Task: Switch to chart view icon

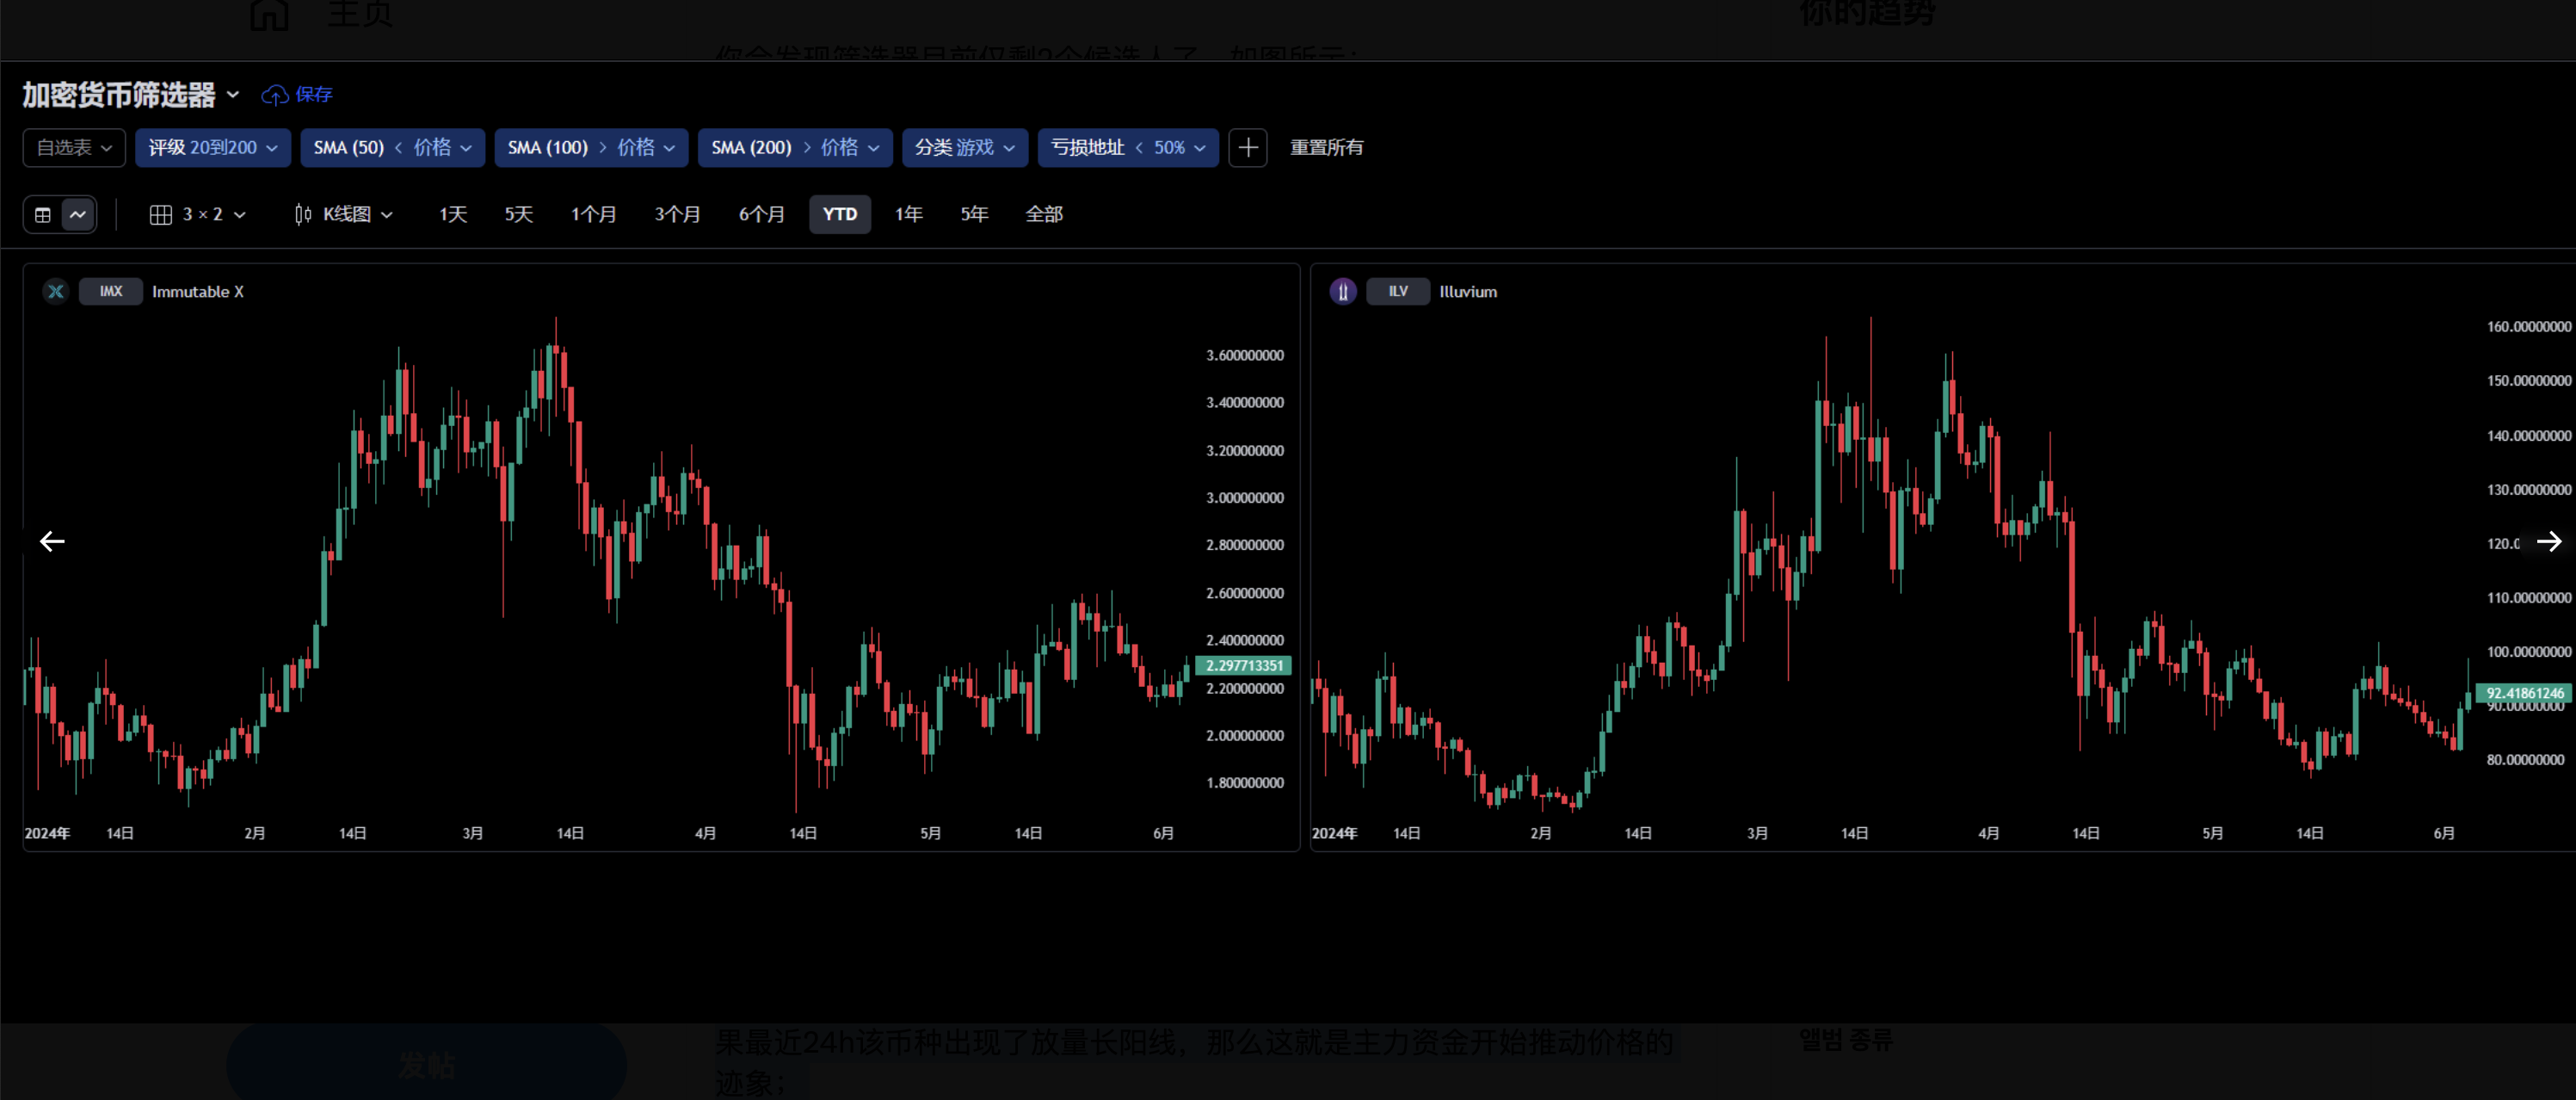Action: click(78, 214)
